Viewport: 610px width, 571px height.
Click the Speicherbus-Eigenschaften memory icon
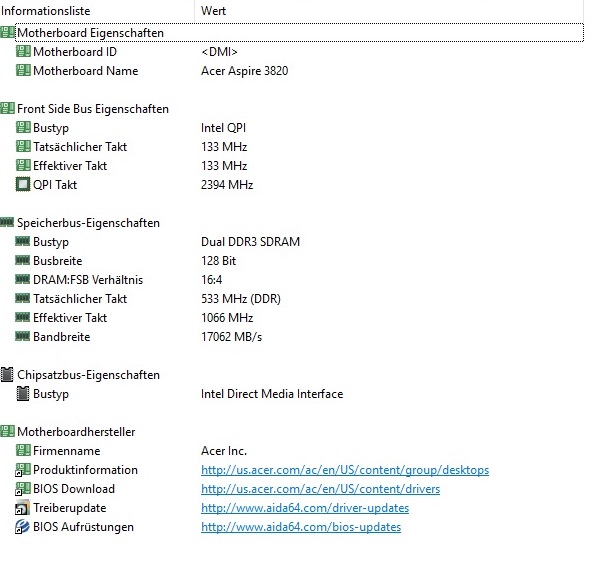(x=7, y=222)
